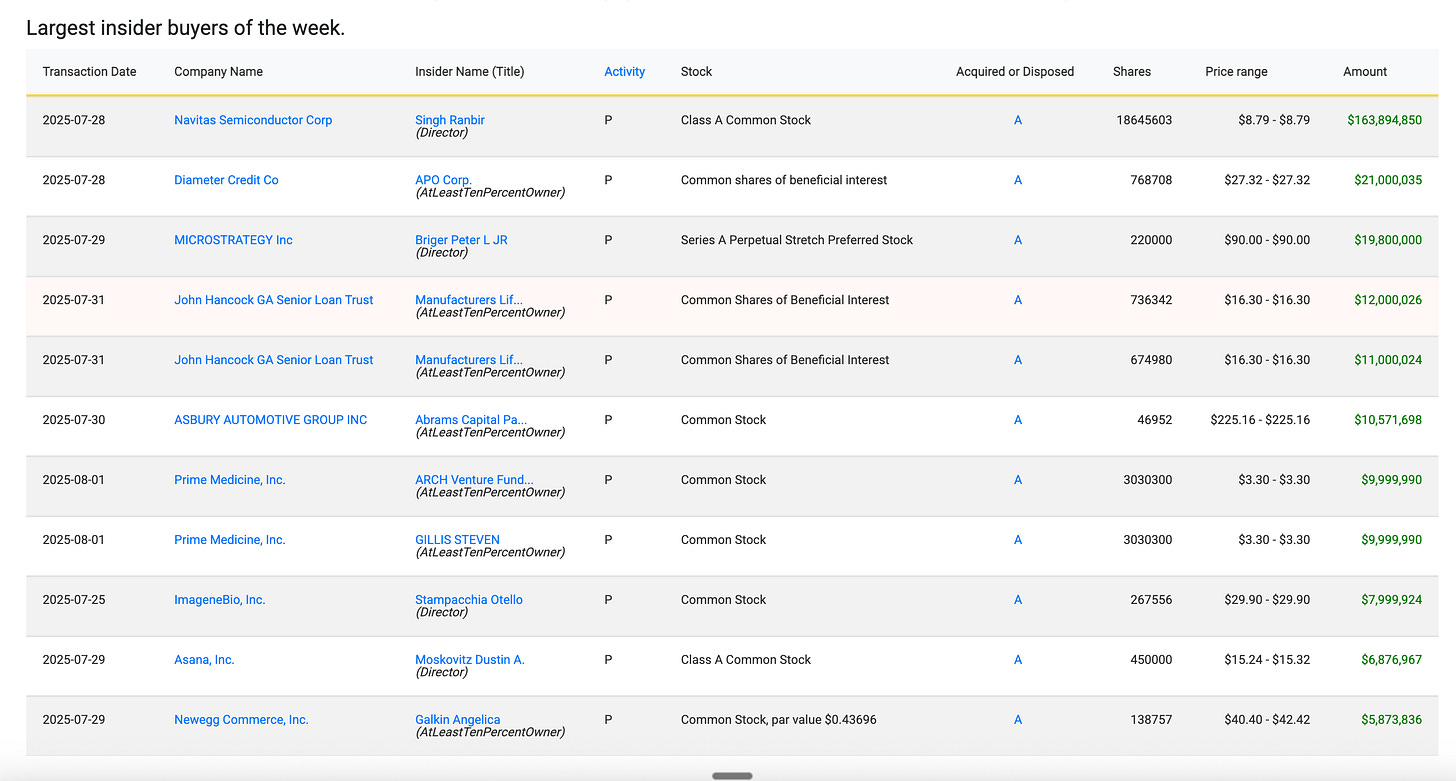This screenshot has width=1456, height=781.
Task: Click the 'A' link in MICROSTRATEGY row
Action: click(1018, 240)
